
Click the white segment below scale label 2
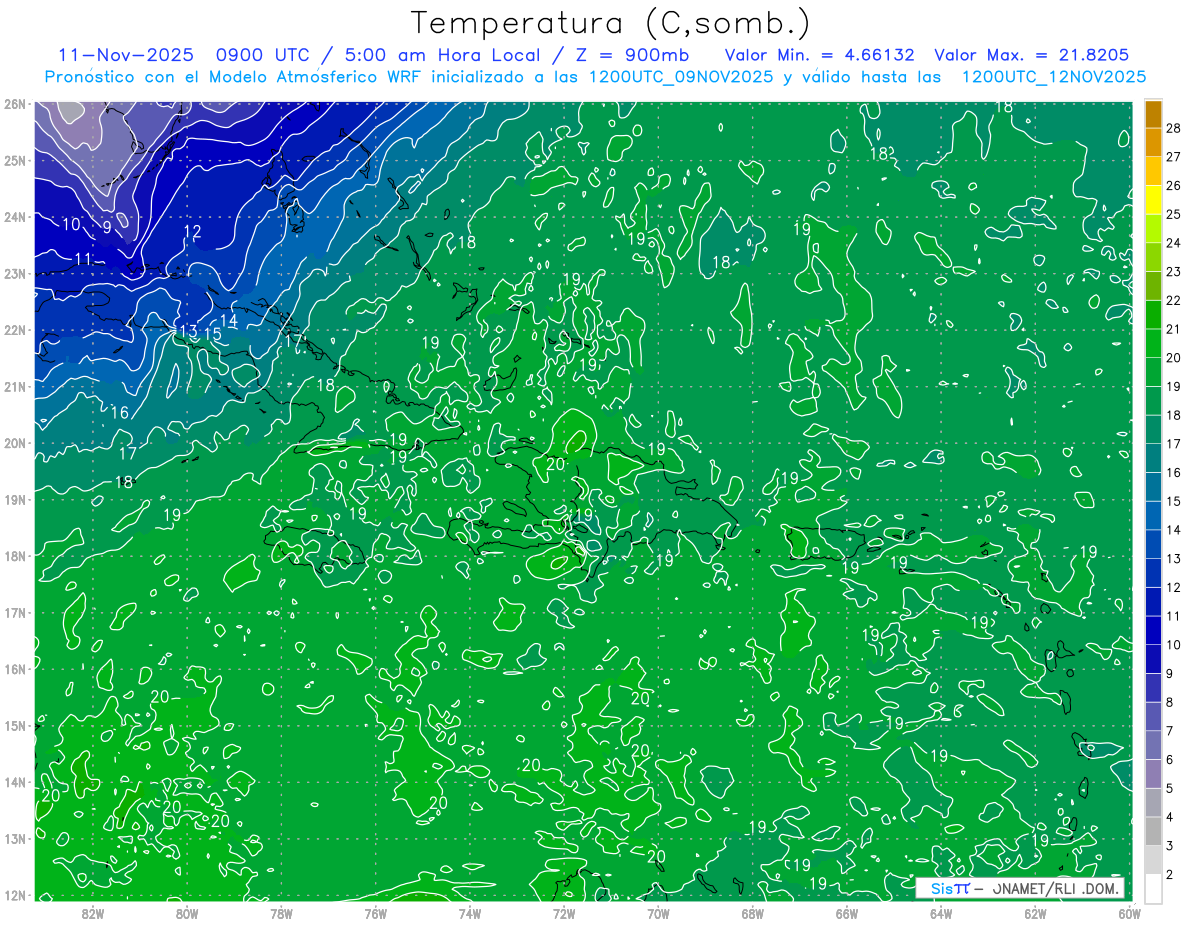1153,888
